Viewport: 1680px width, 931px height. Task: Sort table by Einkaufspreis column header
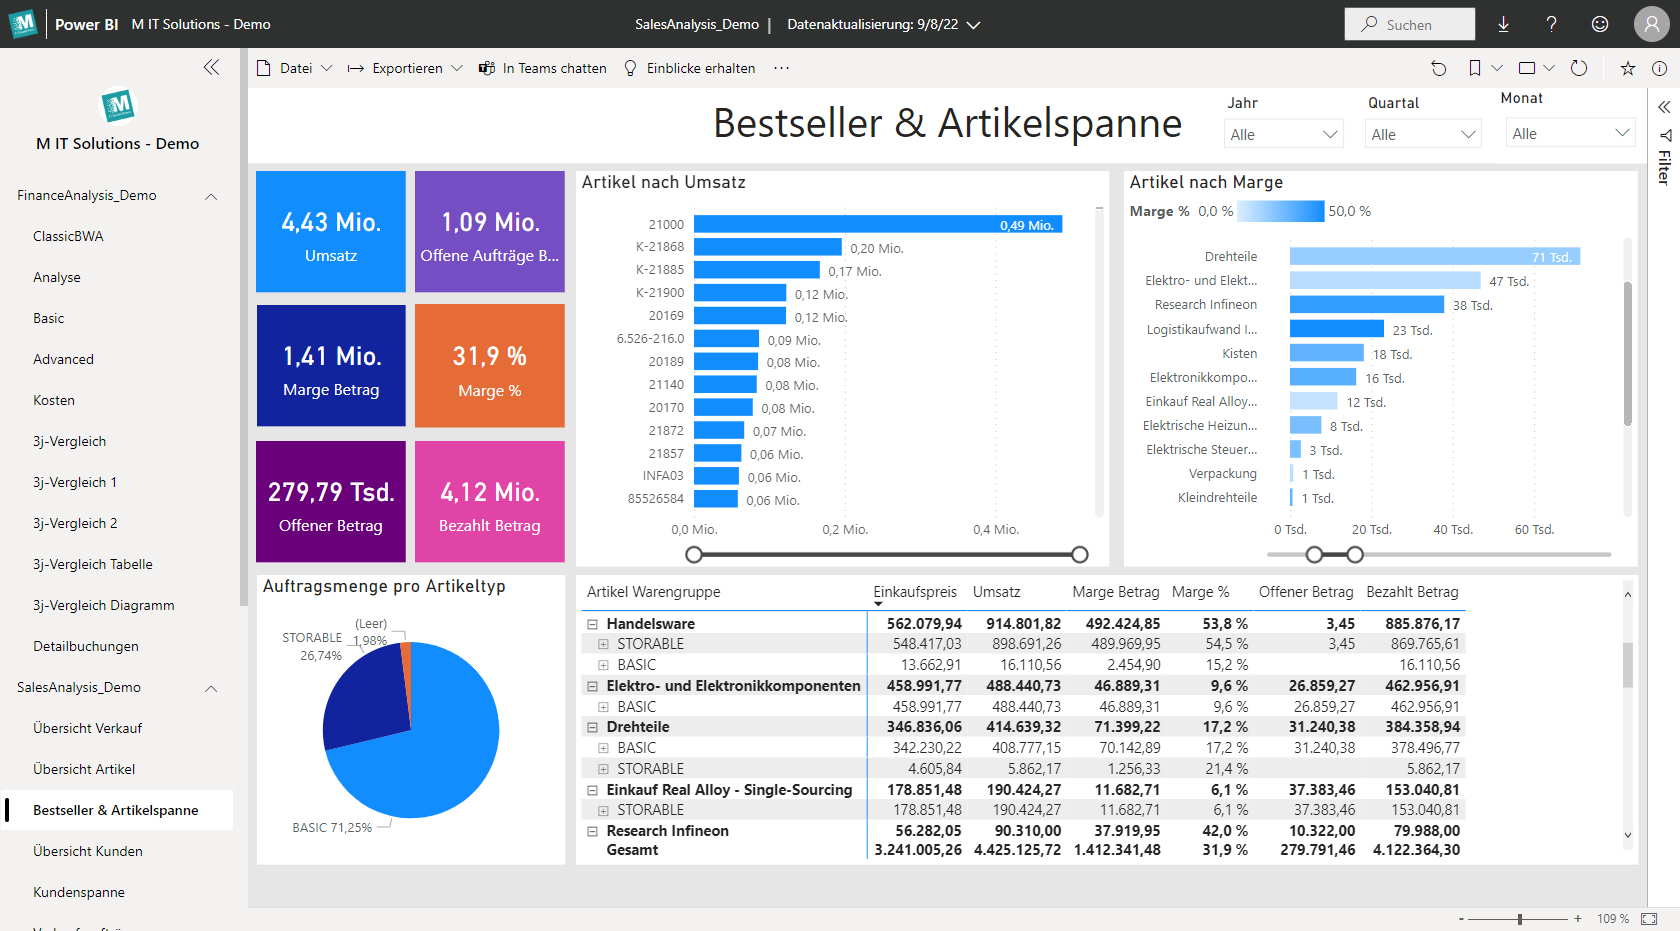[915, 592]
